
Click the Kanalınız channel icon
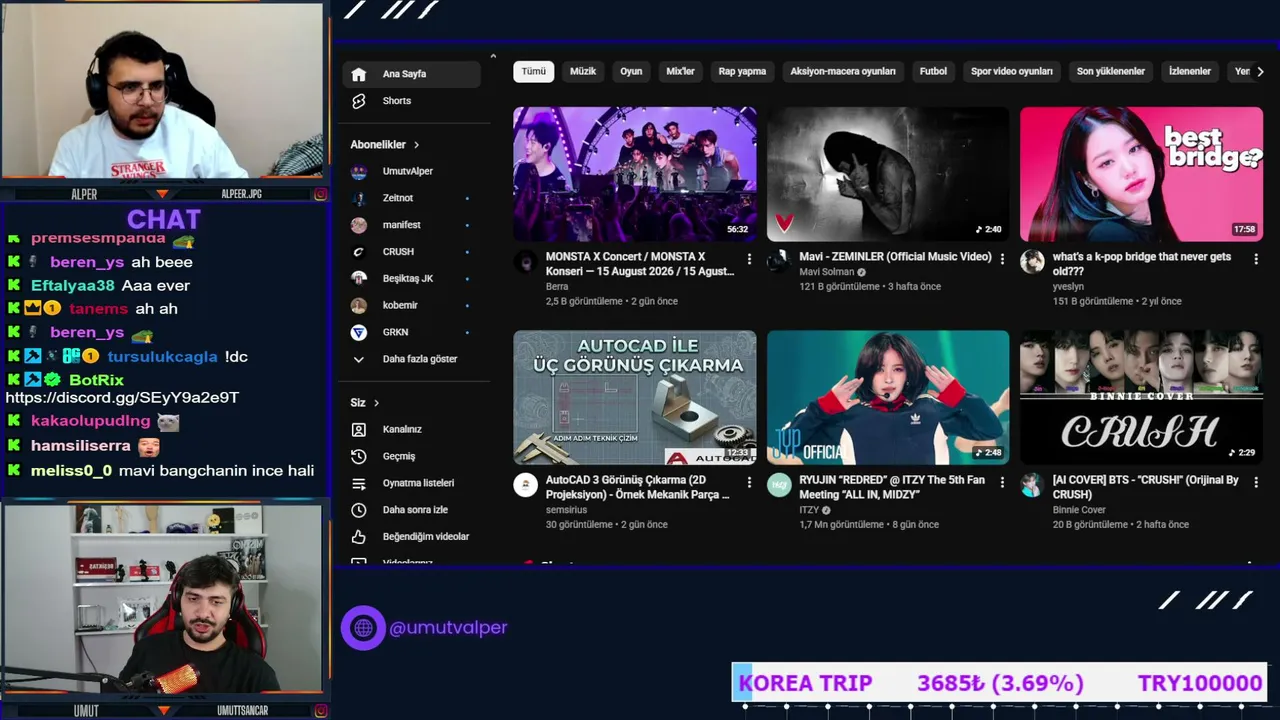[359, 429]
